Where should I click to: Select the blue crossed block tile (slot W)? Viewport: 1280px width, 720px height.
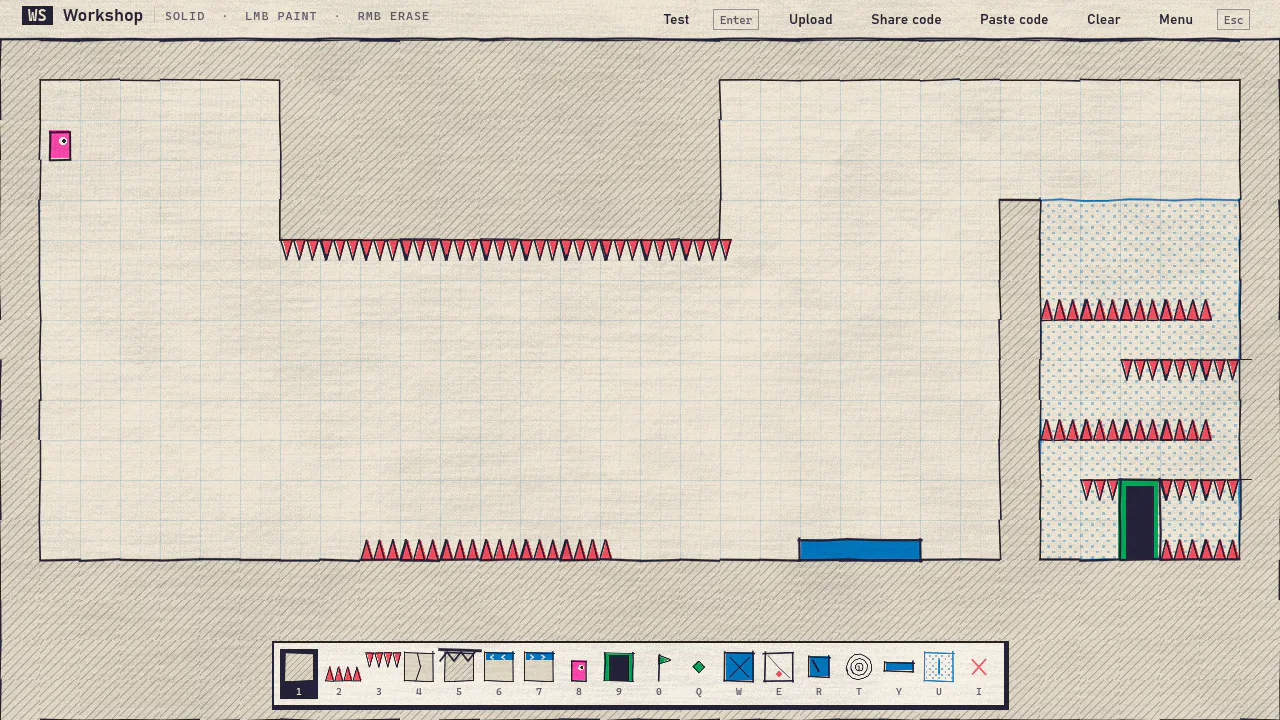[739, 667]
